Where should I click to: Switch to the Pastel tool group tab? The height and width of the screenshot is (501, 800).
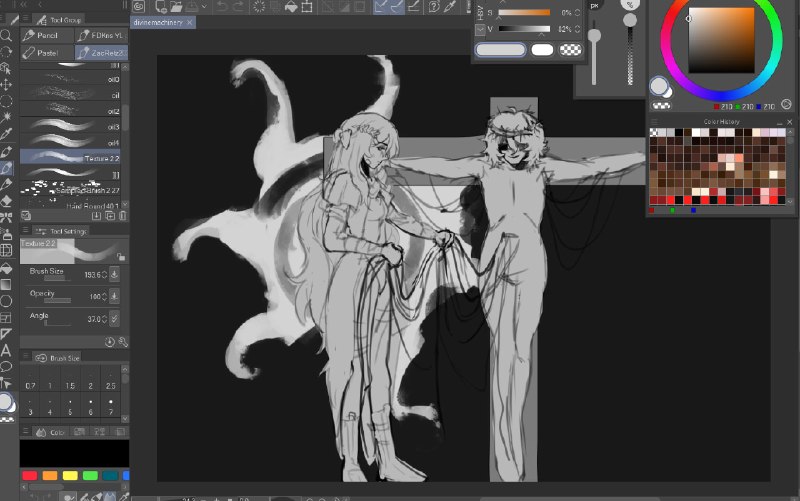tap(47, 53)
